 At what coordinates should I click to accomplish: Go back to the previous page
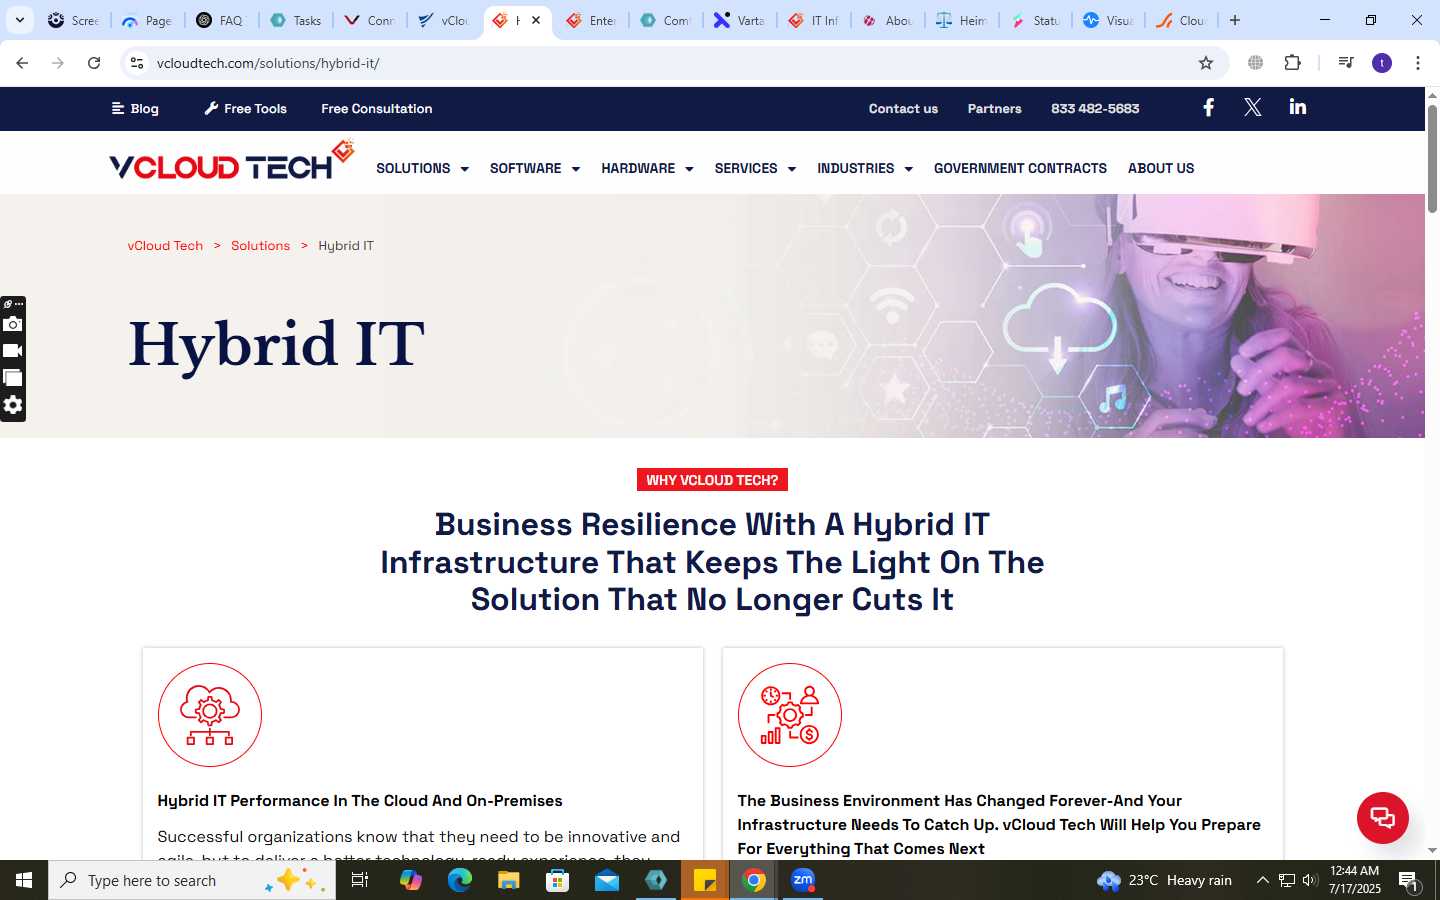click(22, 63)
